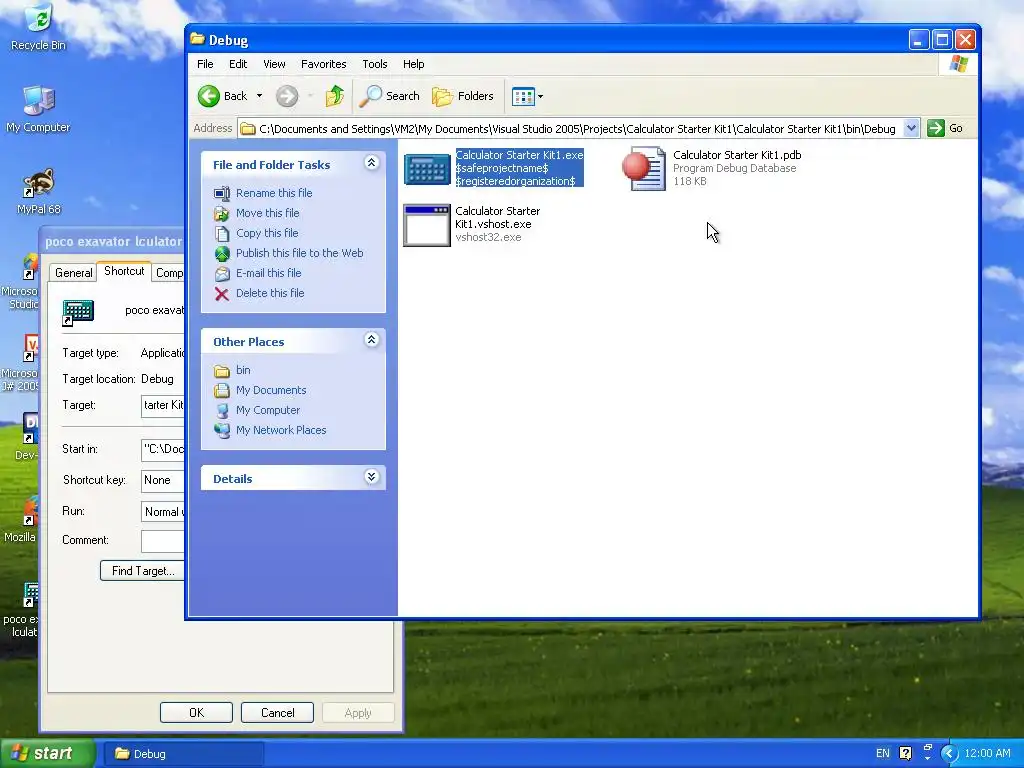Click the language bar minimize tray icon

coord(927,747)
